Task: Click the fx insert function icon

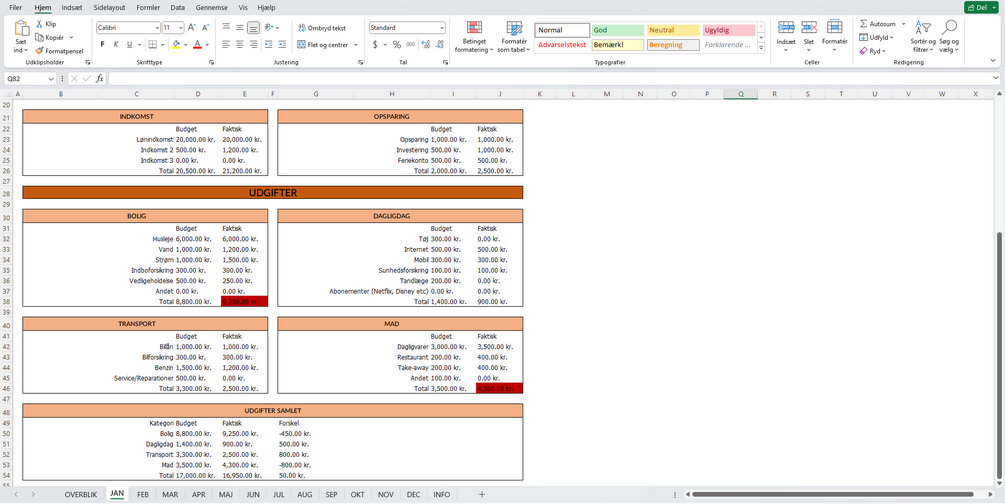Action: pos(100,78)
